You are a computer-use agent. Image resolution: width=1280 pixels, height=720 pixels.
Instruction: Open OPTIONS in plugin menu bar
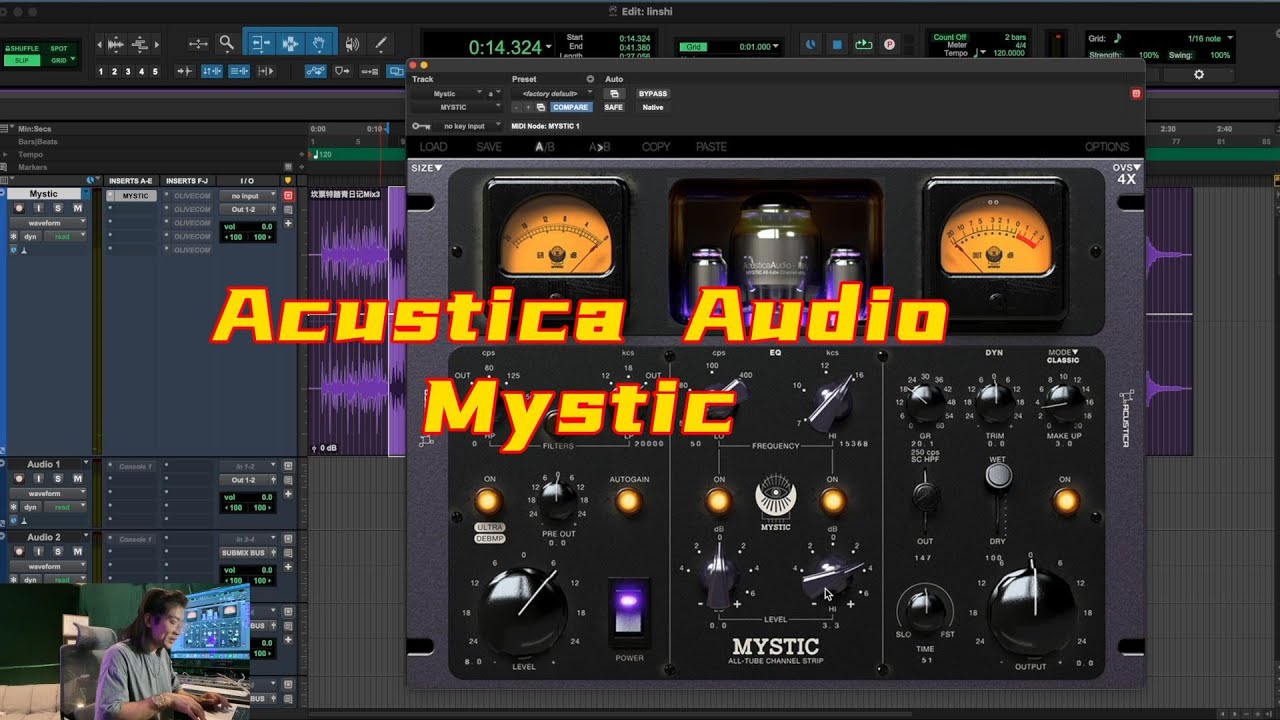[x=1107, y=147]
